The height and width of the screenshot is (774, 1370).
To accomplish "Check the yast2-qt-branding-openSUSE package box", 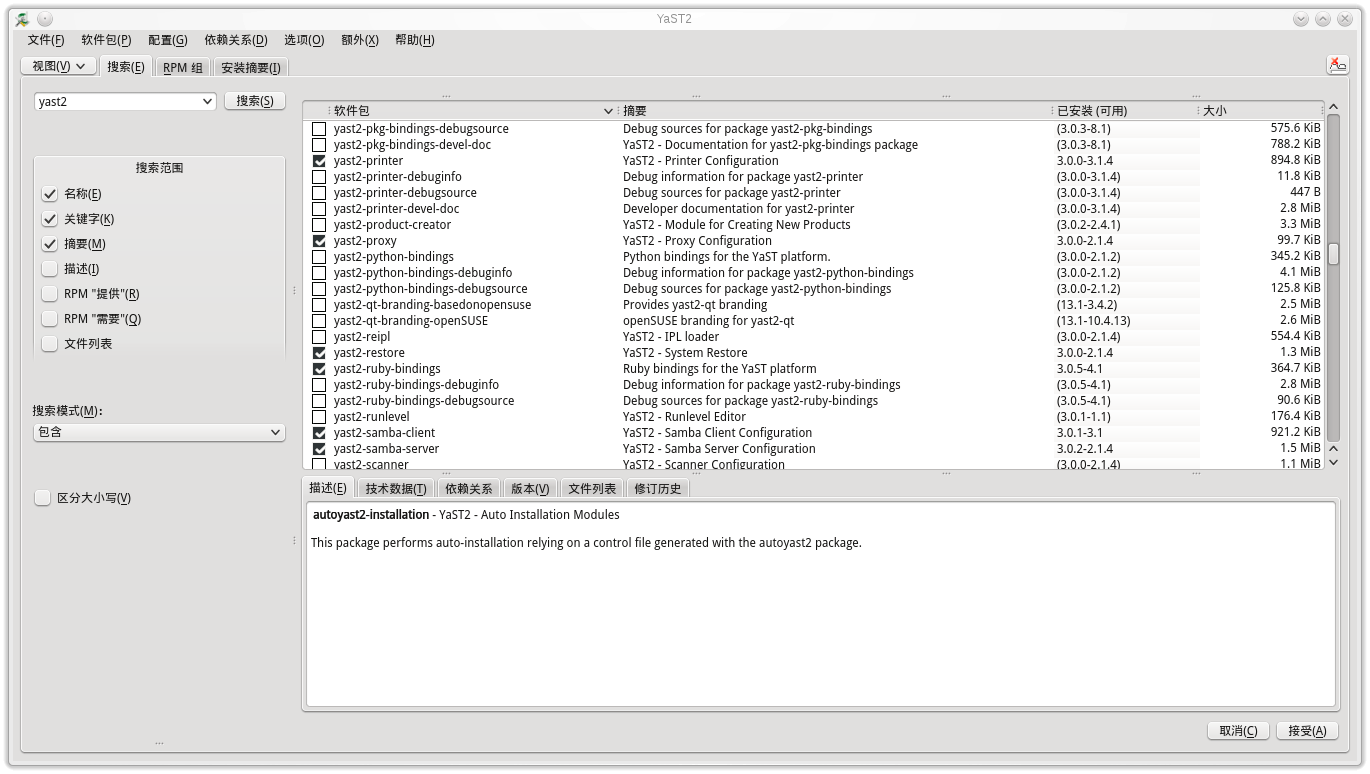I will point(319,321).
